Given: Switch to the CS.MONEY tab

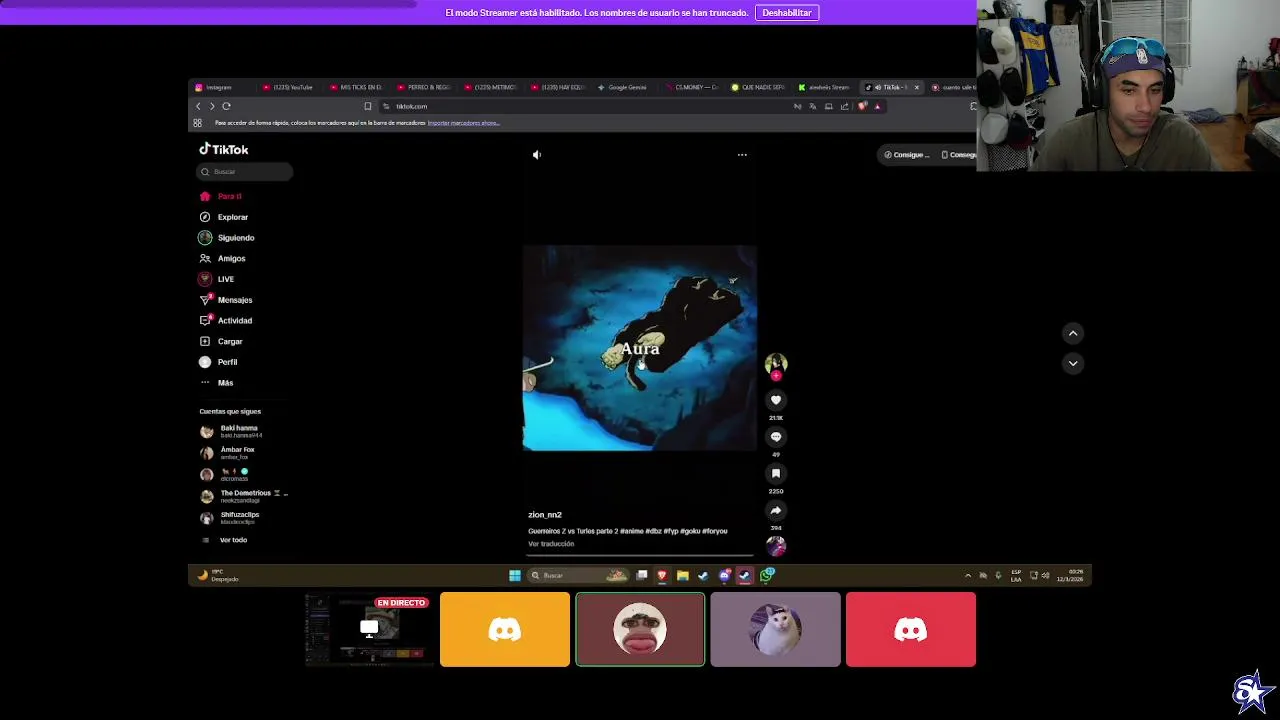Looking at the screenshot, I should [x=692, y=87].
